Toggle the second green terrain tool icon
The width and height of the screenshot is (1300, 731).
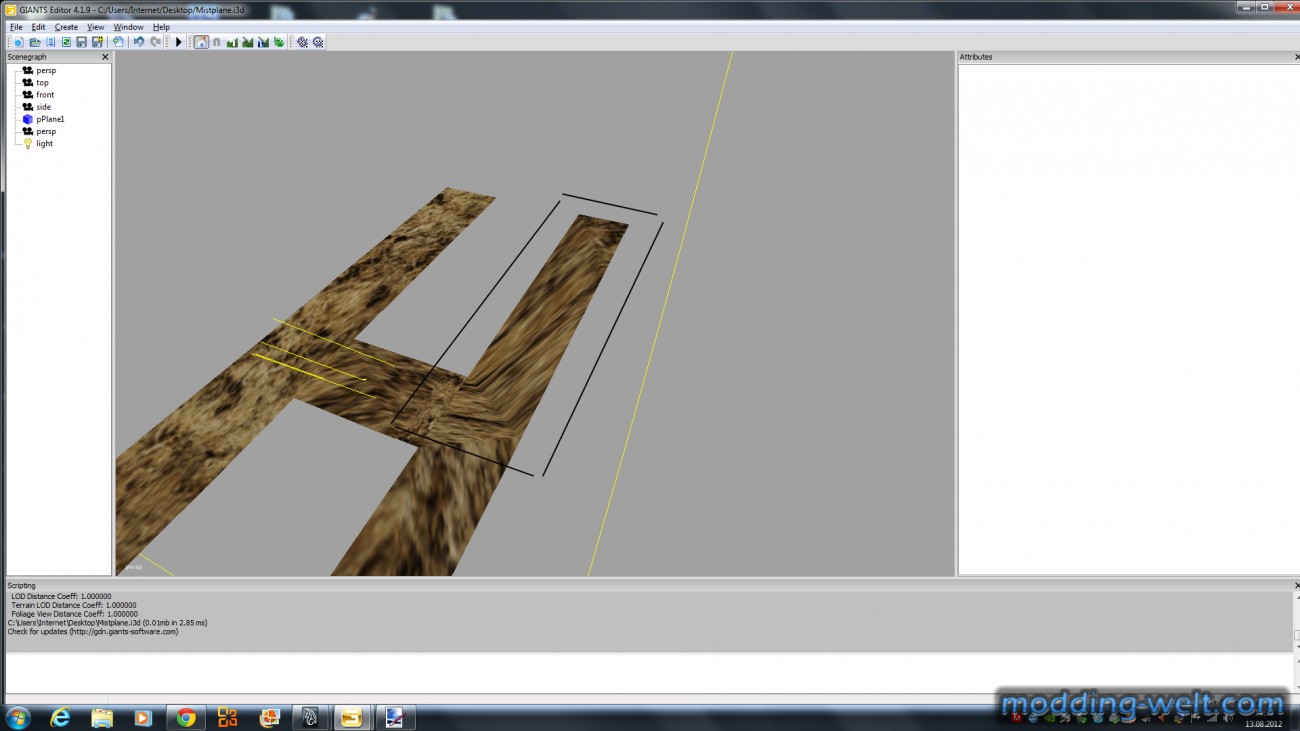point(247,42)
